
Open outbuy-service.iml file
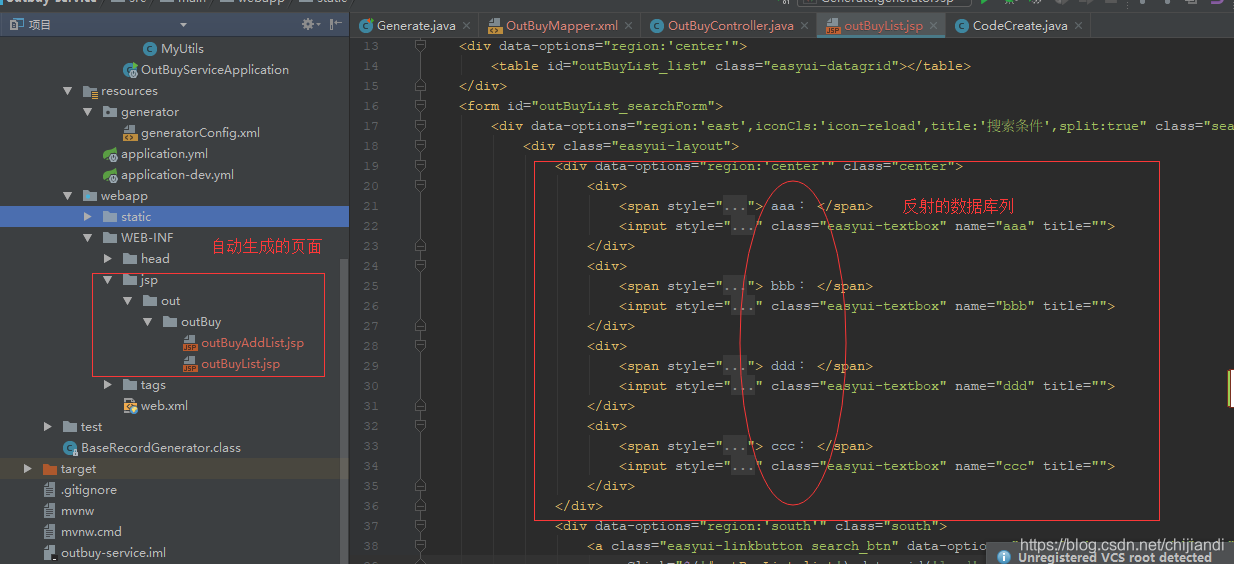tap(114, 553)
